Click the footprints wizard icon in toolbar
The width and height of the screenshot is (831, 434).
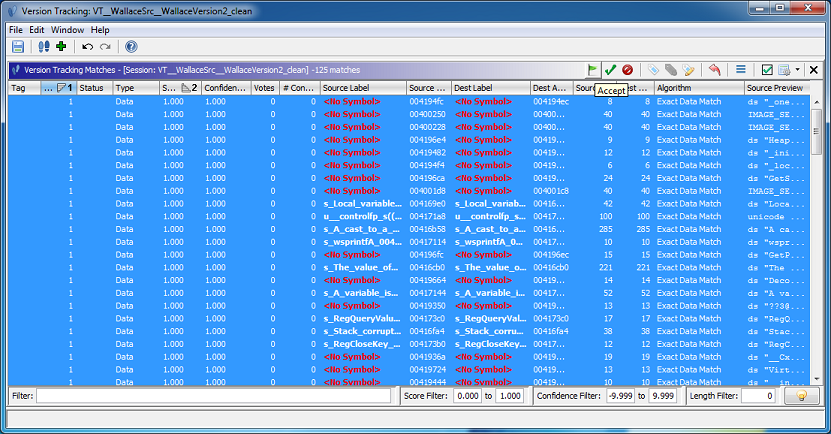pyautogui.click(x=43, y=47)
